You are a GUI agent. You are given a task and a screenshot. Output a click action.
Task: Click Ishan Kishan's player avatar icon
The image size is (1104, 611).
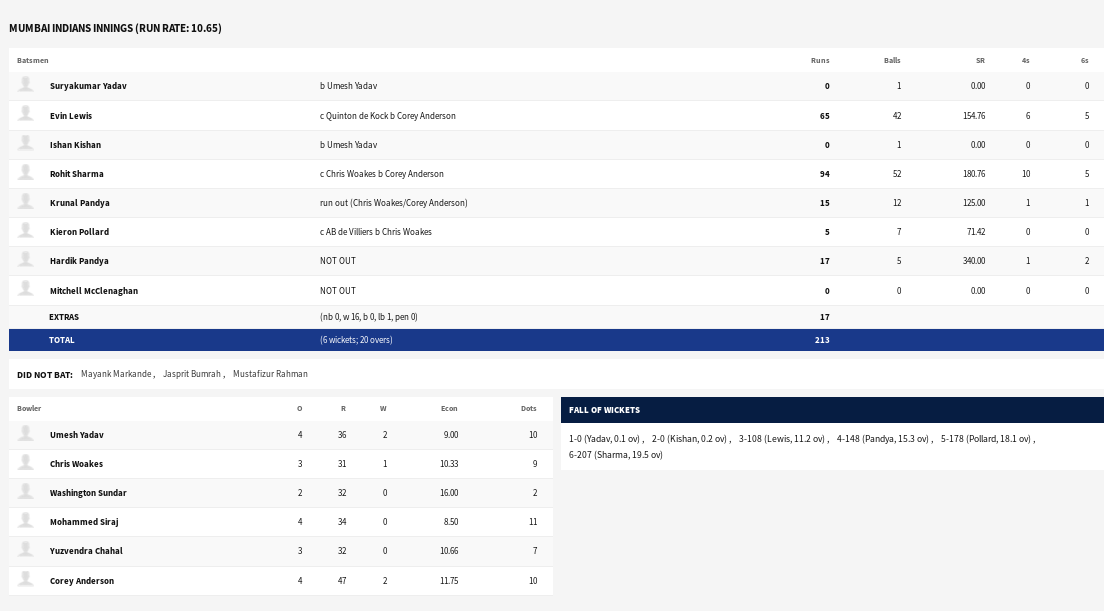point(25,144)
